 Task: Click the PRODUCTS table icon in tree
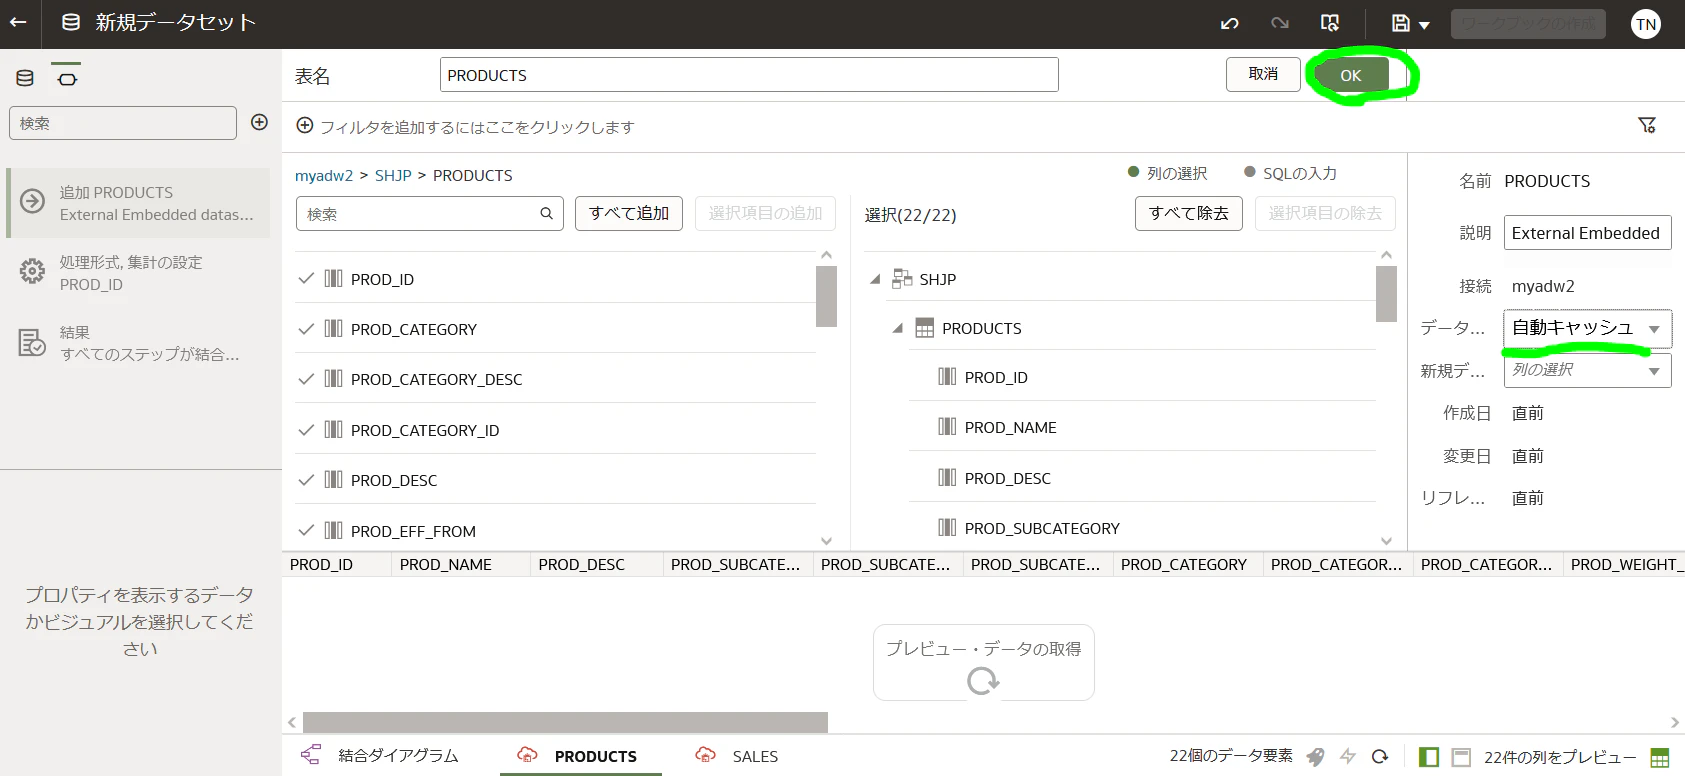pos(924,328)
